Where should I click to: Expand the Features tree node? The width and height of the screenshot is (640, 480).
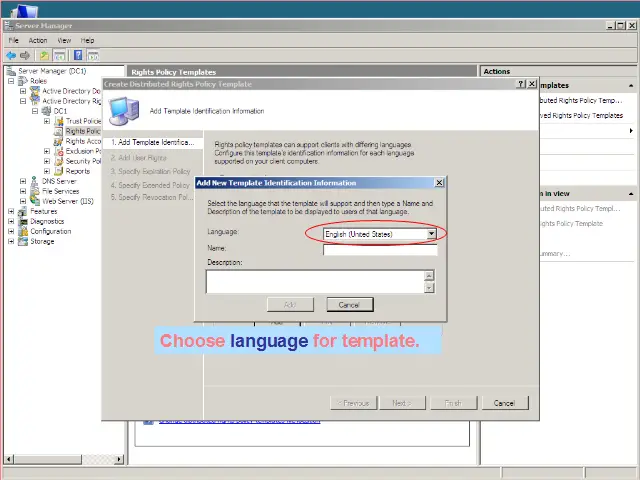point(11,211)
